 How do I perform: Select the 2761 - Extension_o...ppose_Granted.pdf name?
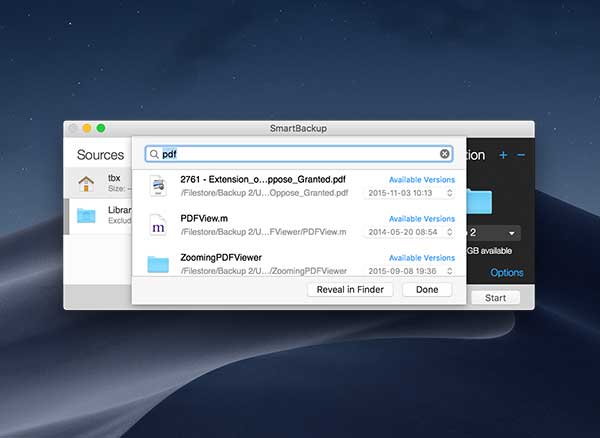(x=263, y=179)
